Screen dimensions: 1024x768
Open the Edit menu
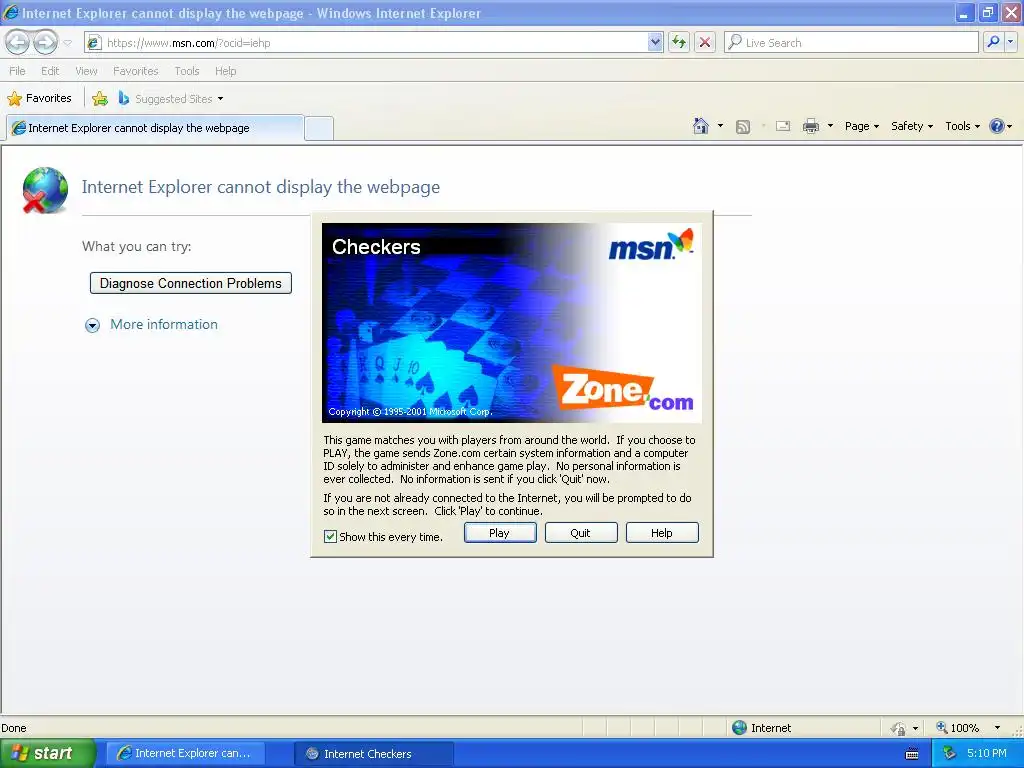pos(50,71)
